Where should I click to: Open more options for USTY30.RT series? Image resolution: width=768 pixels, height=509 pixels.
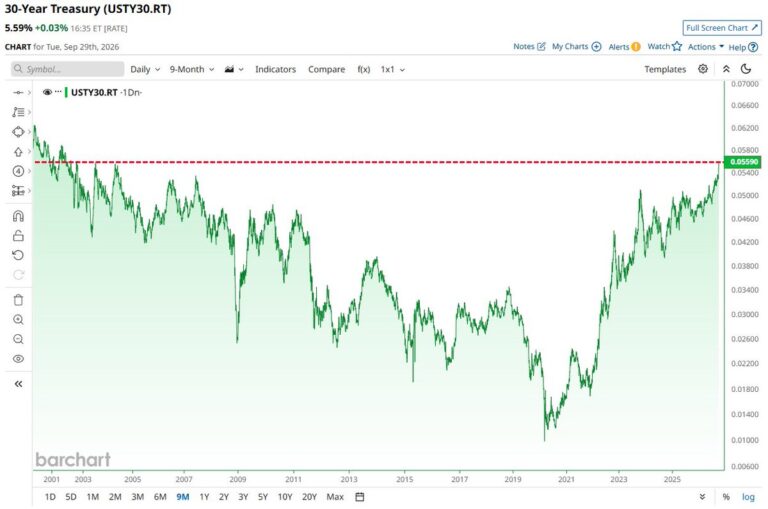[58, 92]
